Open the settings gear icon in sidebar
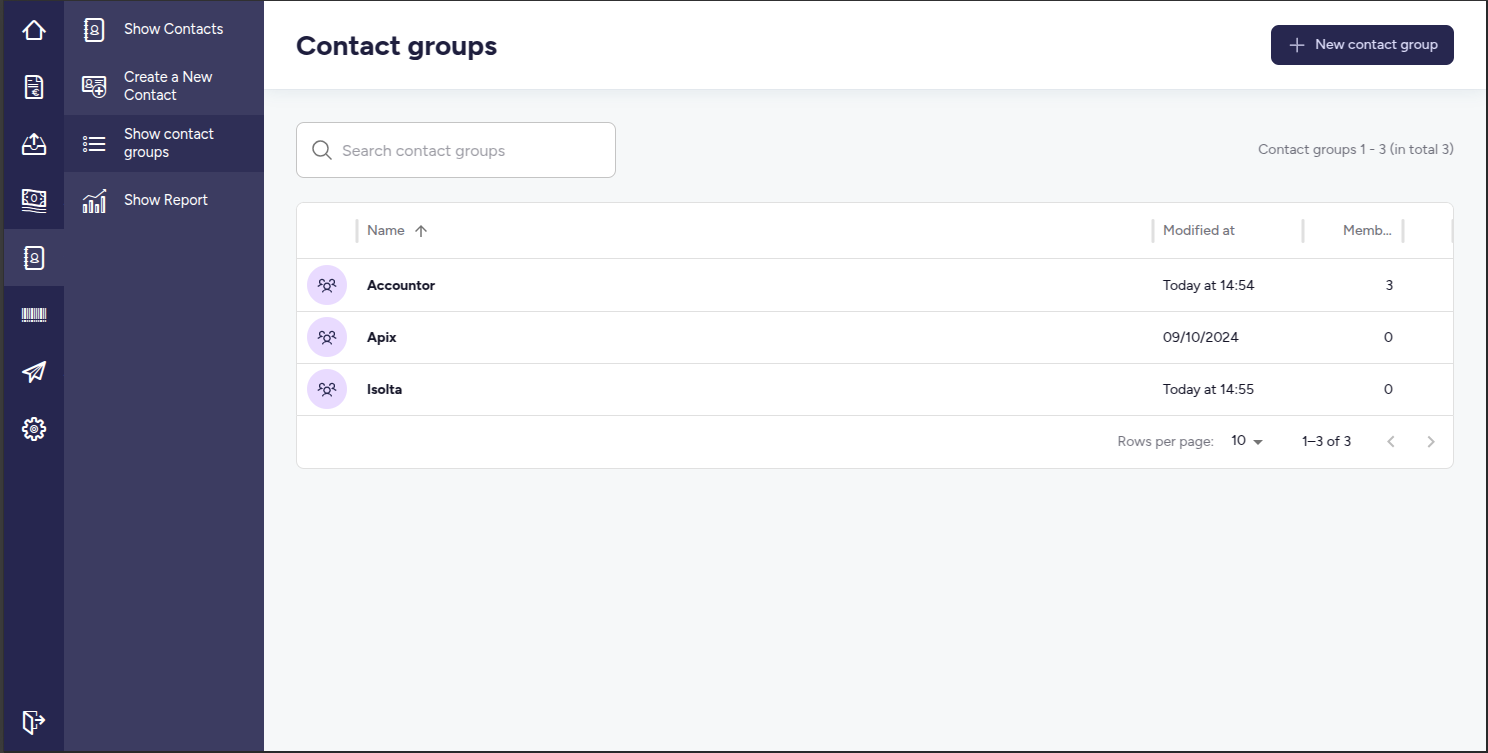The image size is (1488, 753). (x=34, y=429)
